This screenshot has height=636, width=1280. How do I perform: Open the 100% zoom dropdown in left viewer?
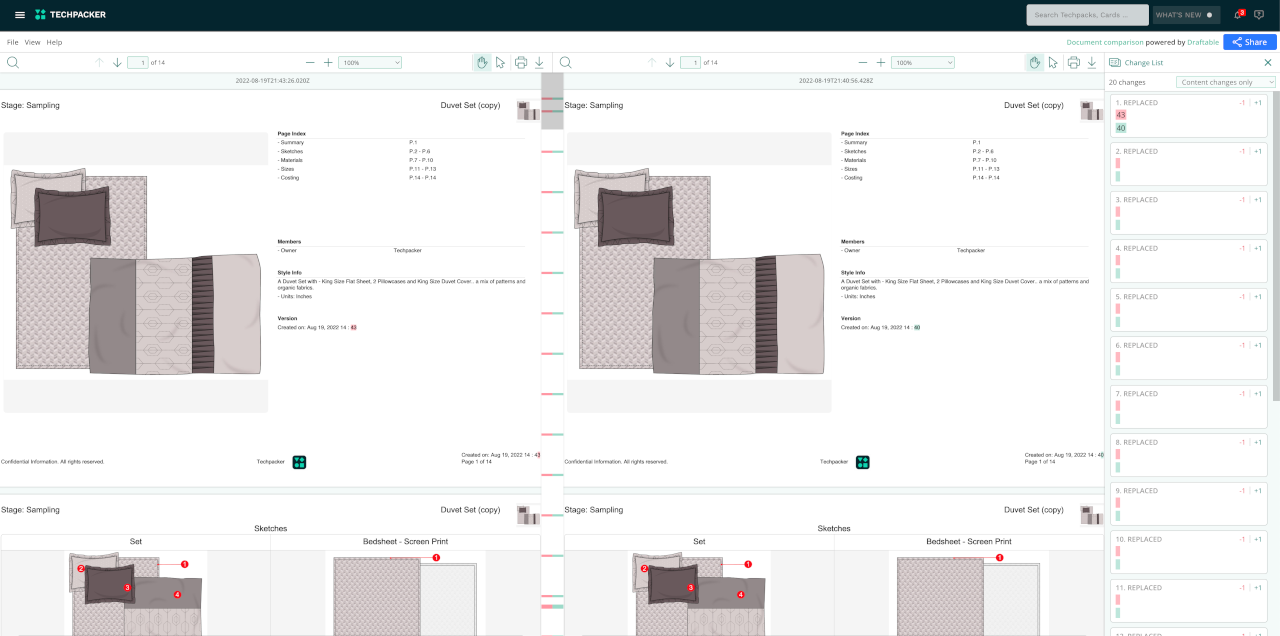(x=370, y=62)
